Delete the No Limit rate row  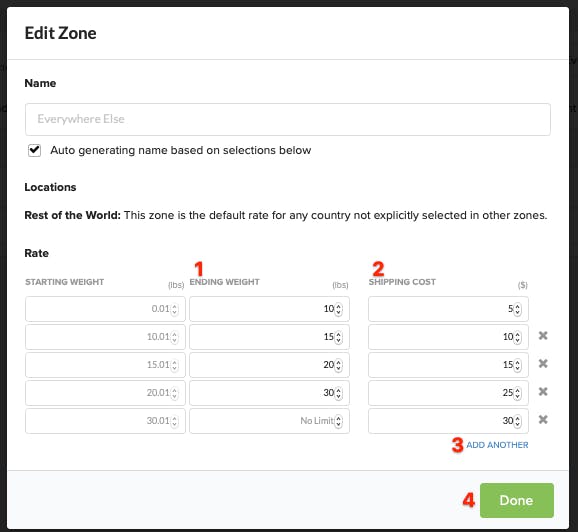tap(543, 420)
